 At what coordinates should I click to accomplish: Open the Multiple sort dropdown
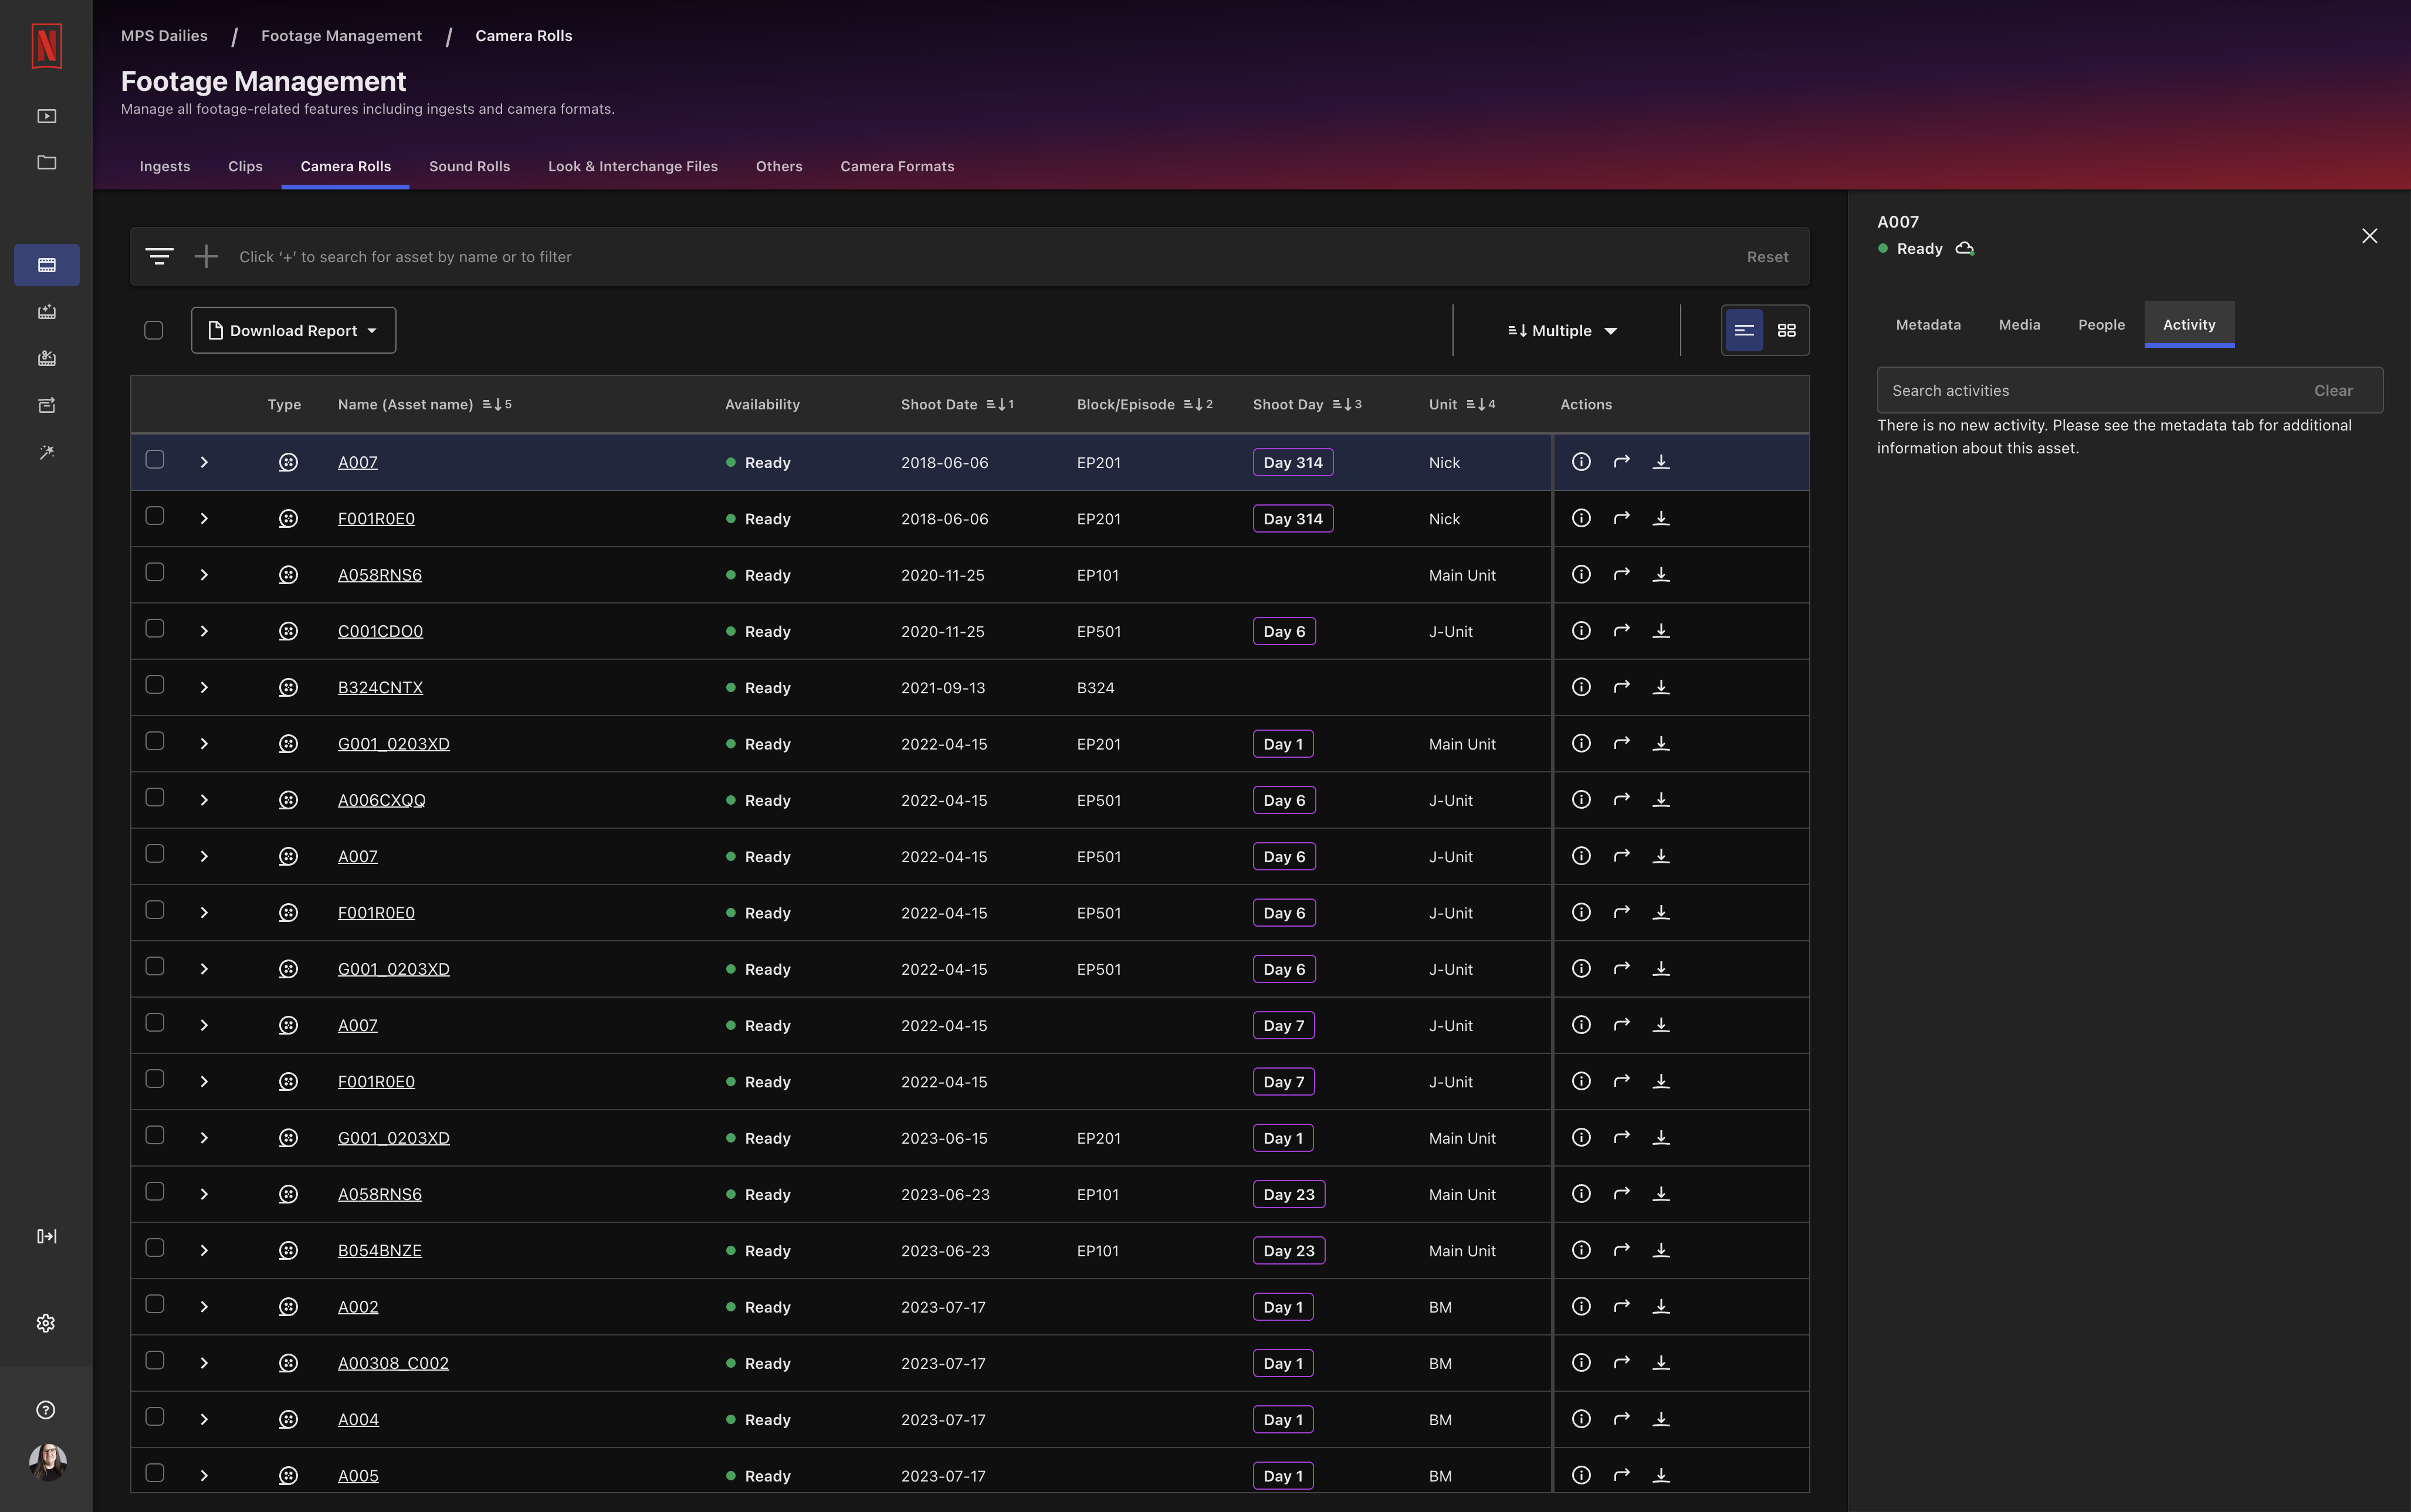[x=1560, y=330]
